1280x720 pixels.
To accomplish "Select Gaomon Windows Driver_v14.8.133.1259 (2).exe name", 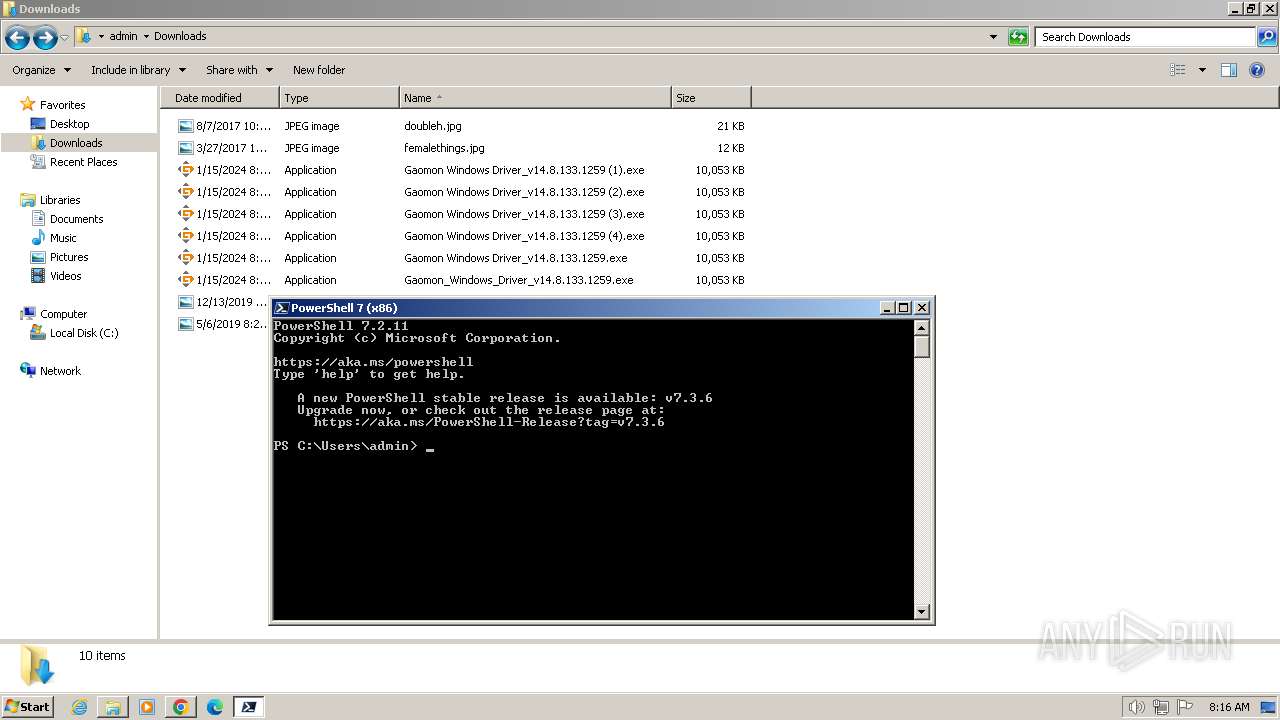I will point(524,192).
